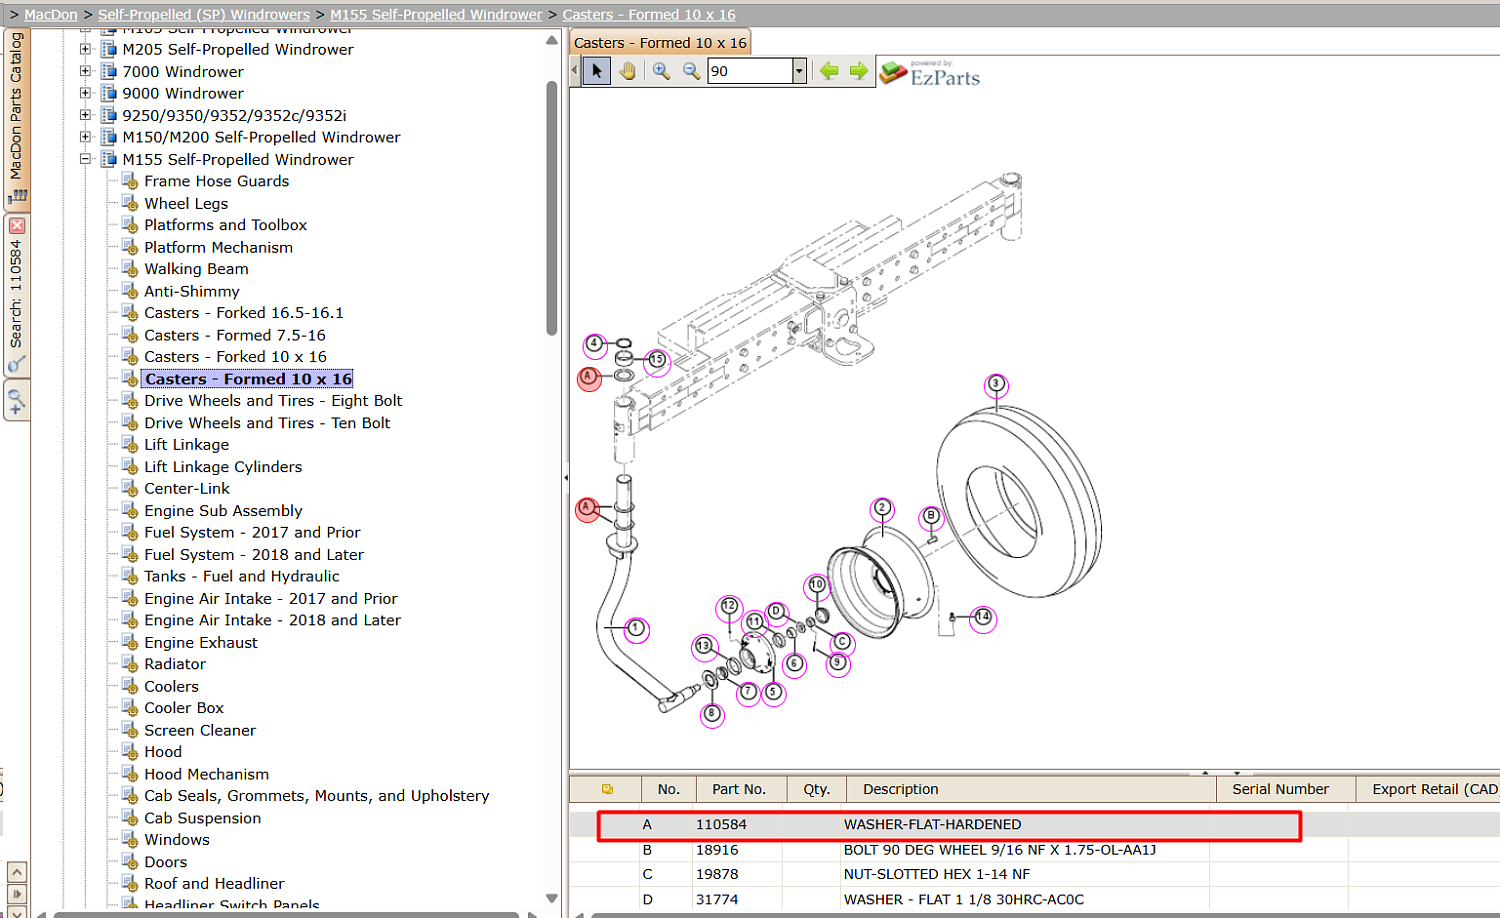Open new search tab with magnifier plus icon
1500x918 pixels.
click(16, 402)
